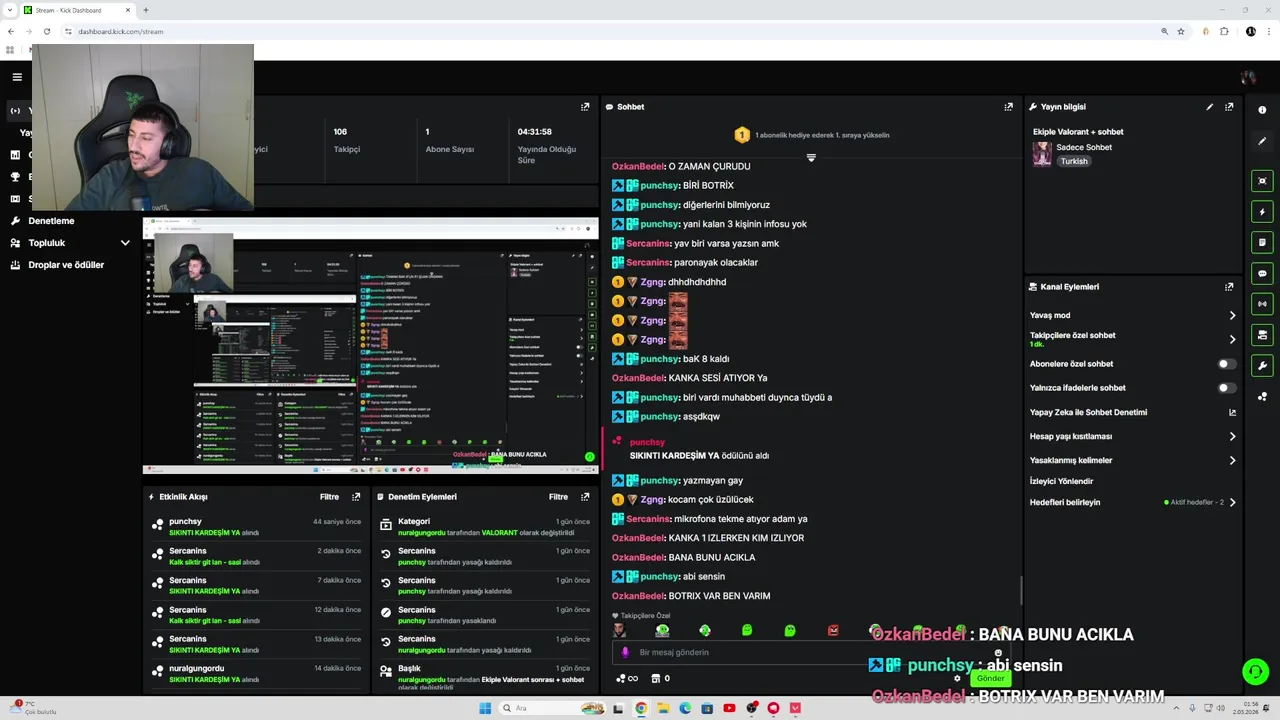Viewport: 1280px width, 720px height.
Task: Toggle the activity lightning widget in the right rail
Action: (1262, 212)
